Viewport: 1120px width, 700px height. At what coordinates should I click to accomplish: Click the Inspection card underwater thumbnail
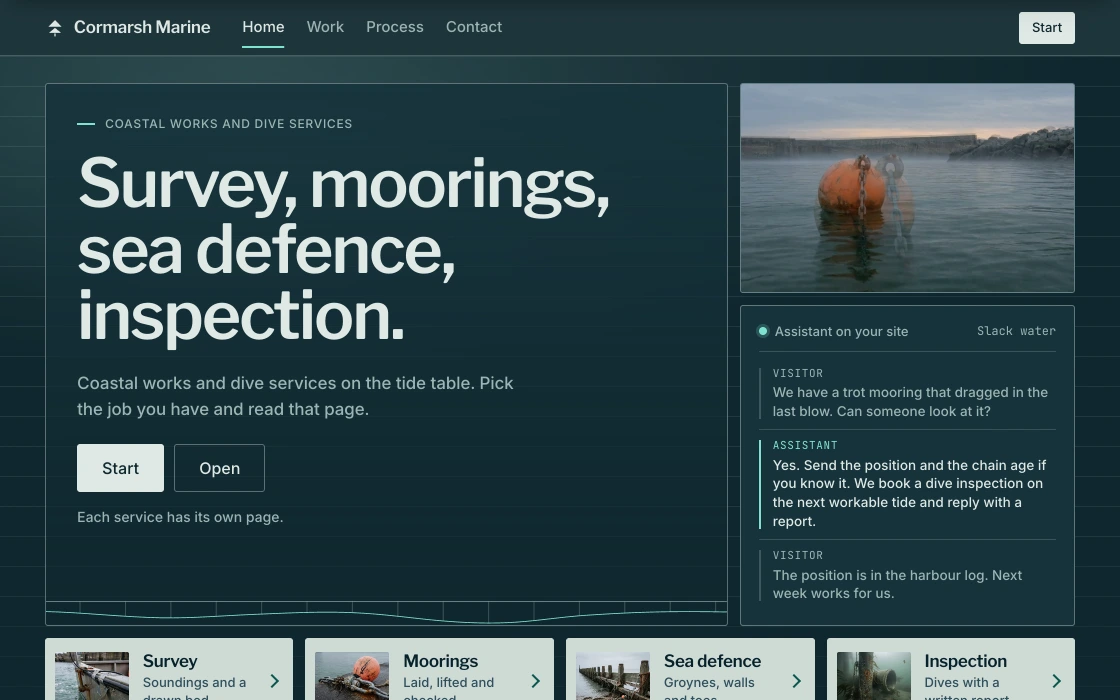tap(874, 676)
